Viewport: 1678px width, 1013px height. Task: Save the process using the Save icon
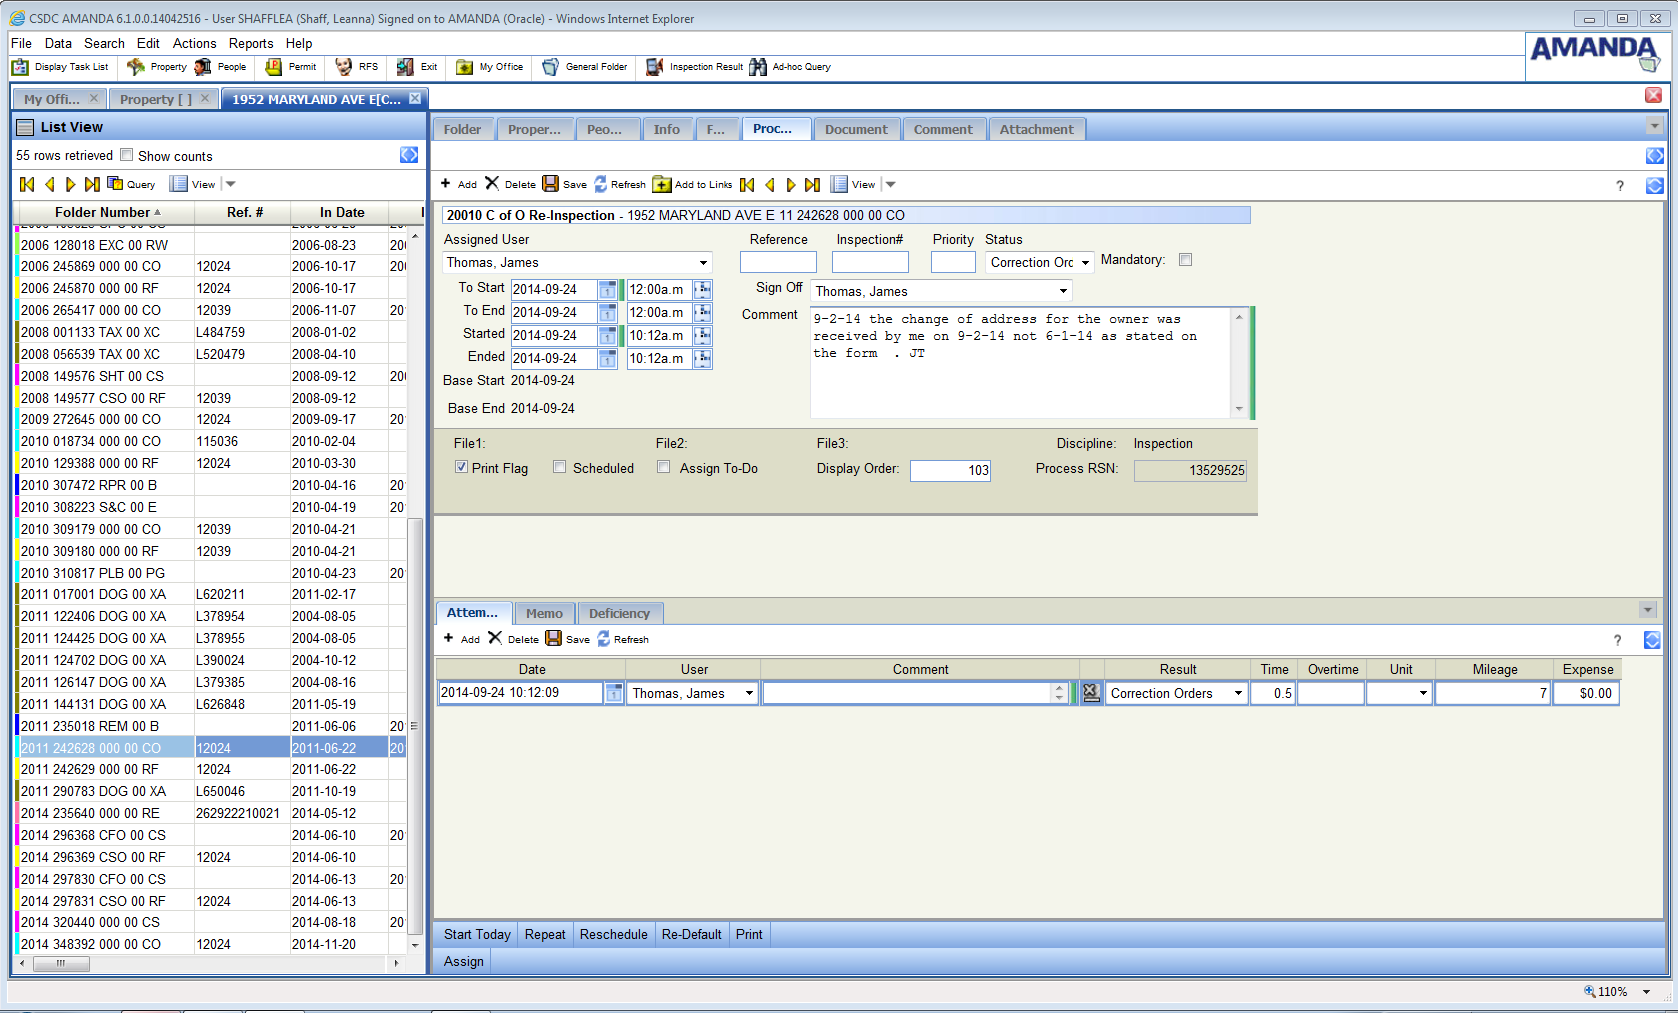tap(551, 184)
